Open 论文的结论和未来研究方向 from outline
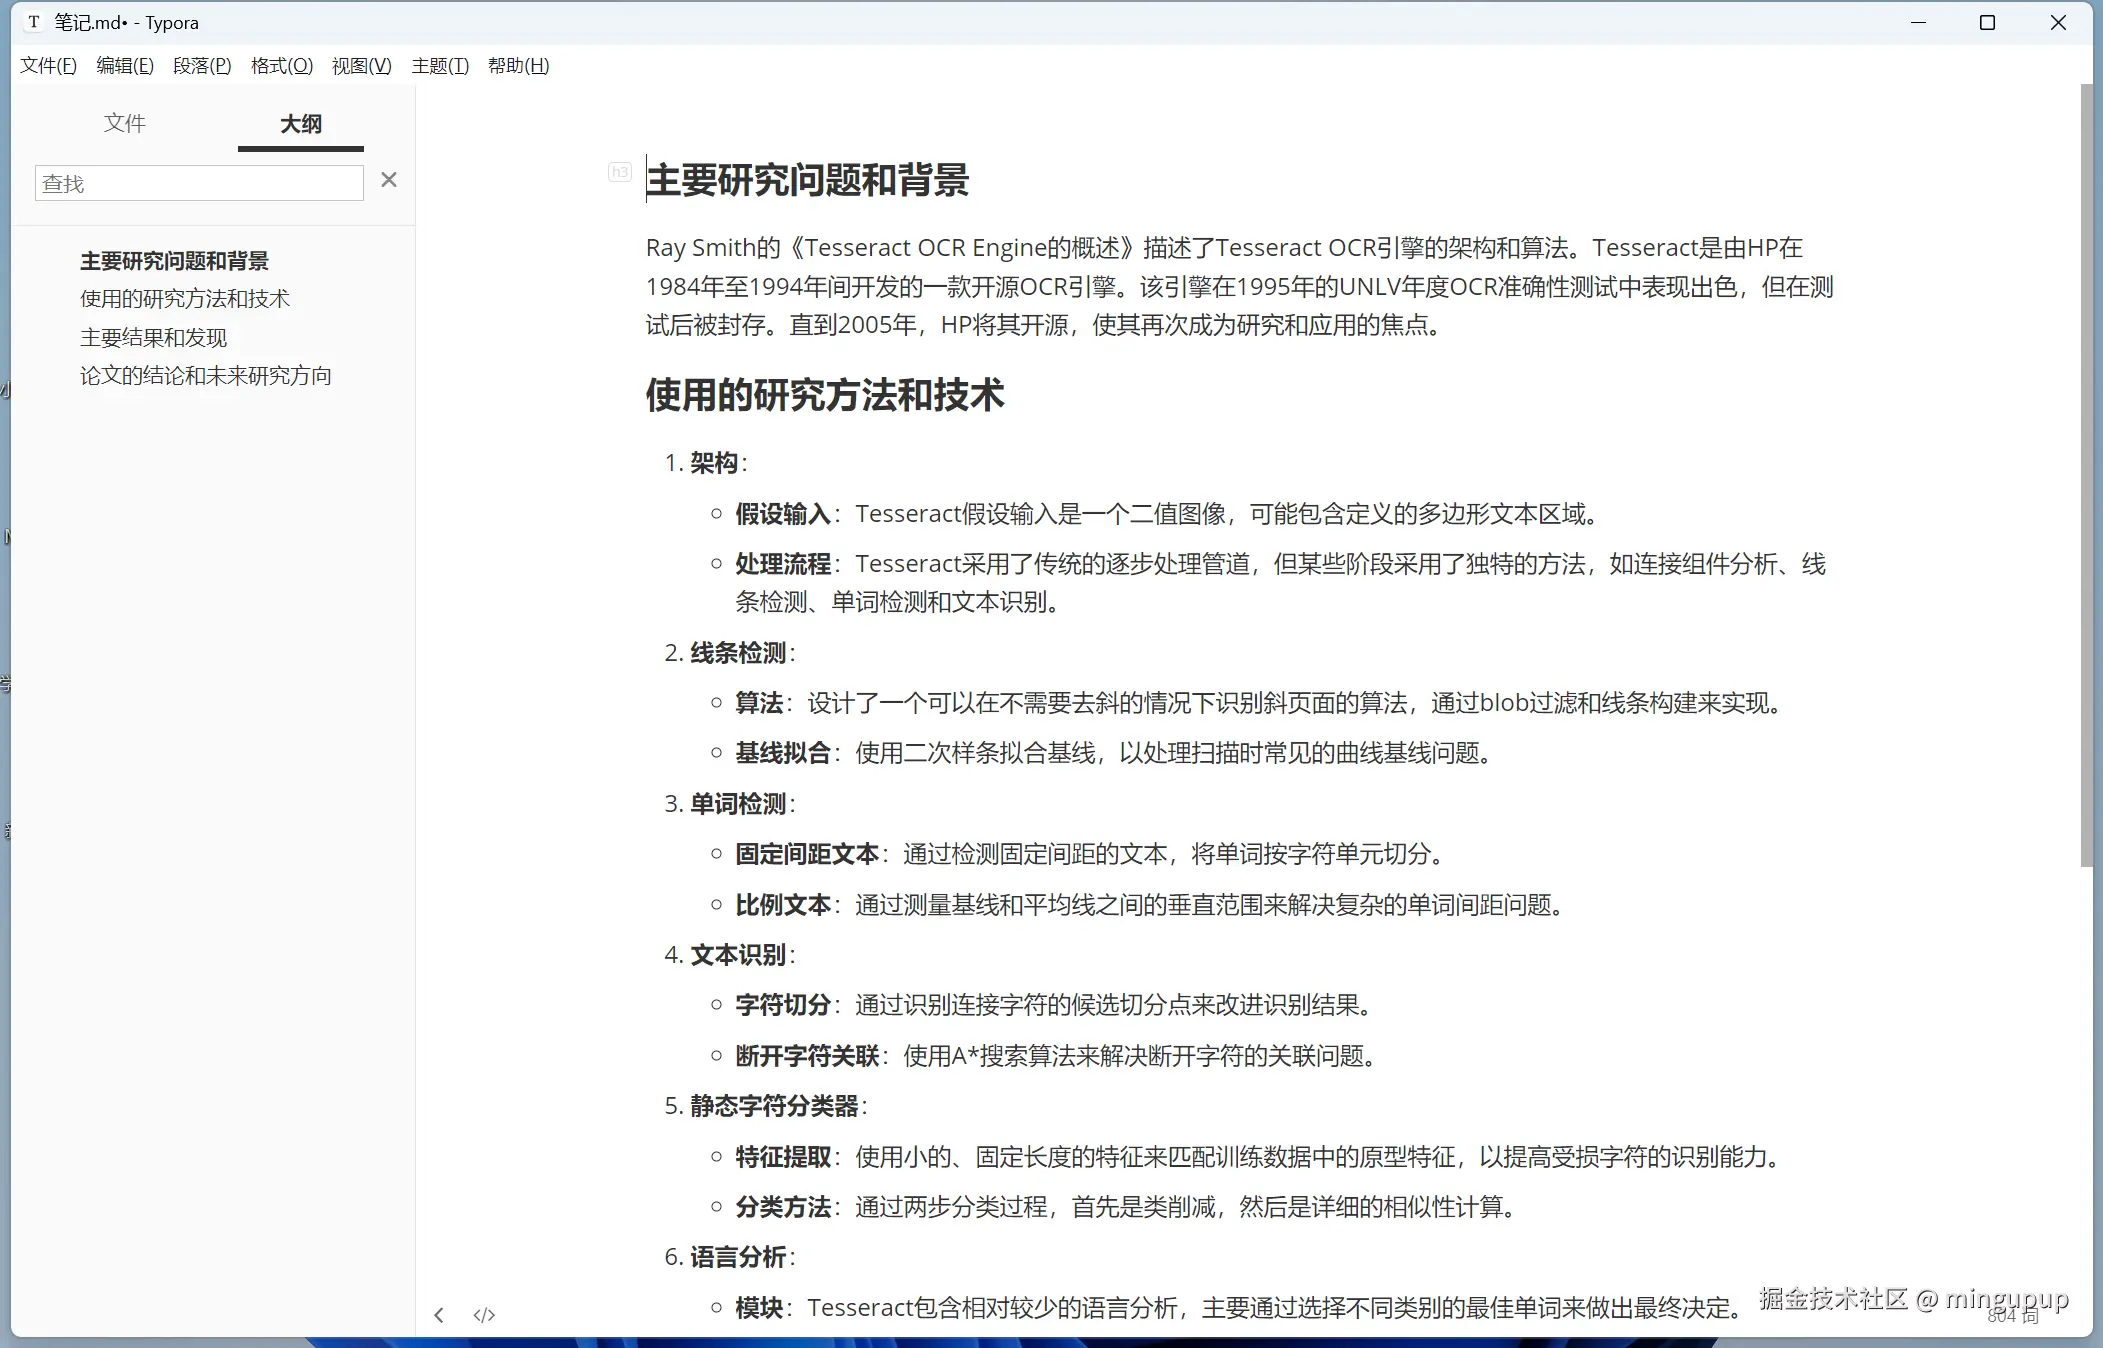Screen dimensions: 2103x1348 click(x=205, y=375)
